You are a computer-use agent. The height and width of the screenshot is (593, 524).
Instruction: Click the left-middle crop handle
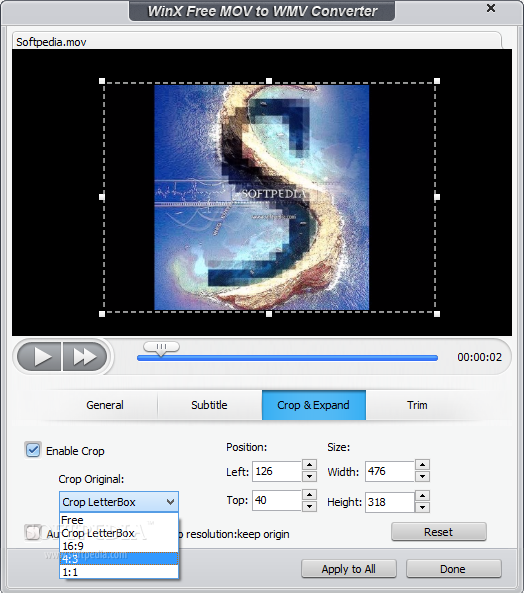click(x=102, y=197)
